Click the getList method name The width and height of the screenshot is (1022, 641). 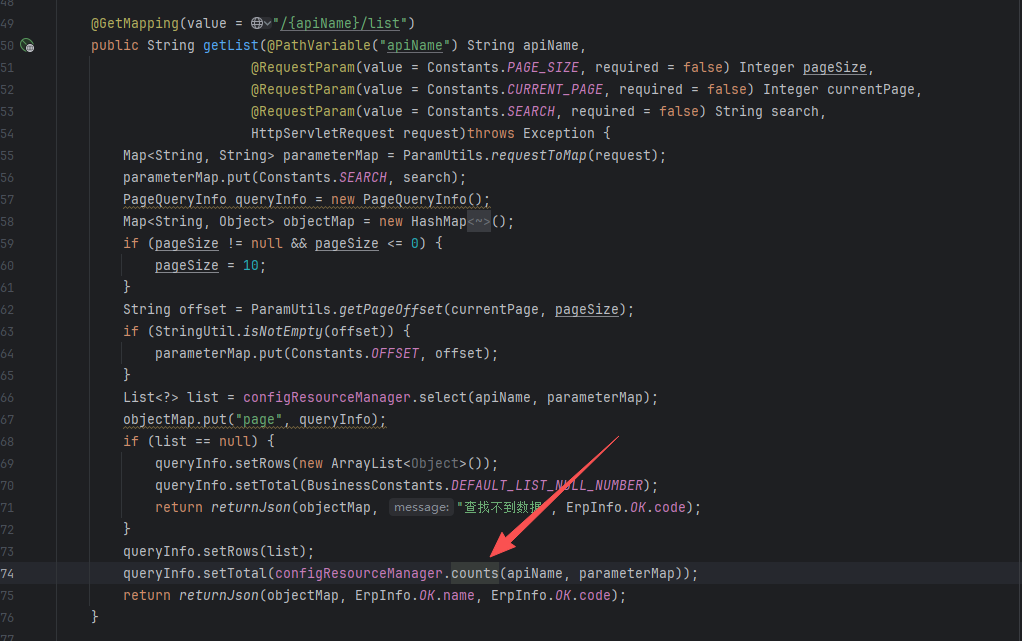coord(230,45)
